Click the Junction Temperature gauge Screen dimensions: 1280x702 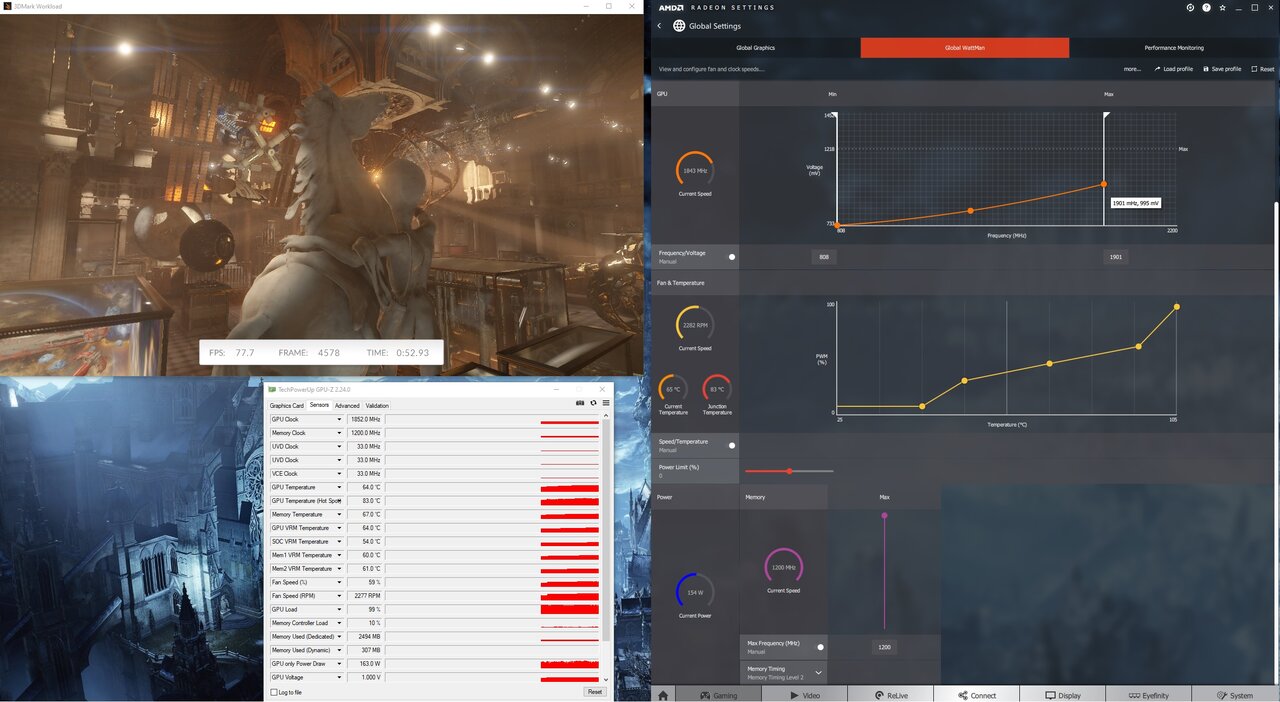(717, 389)
